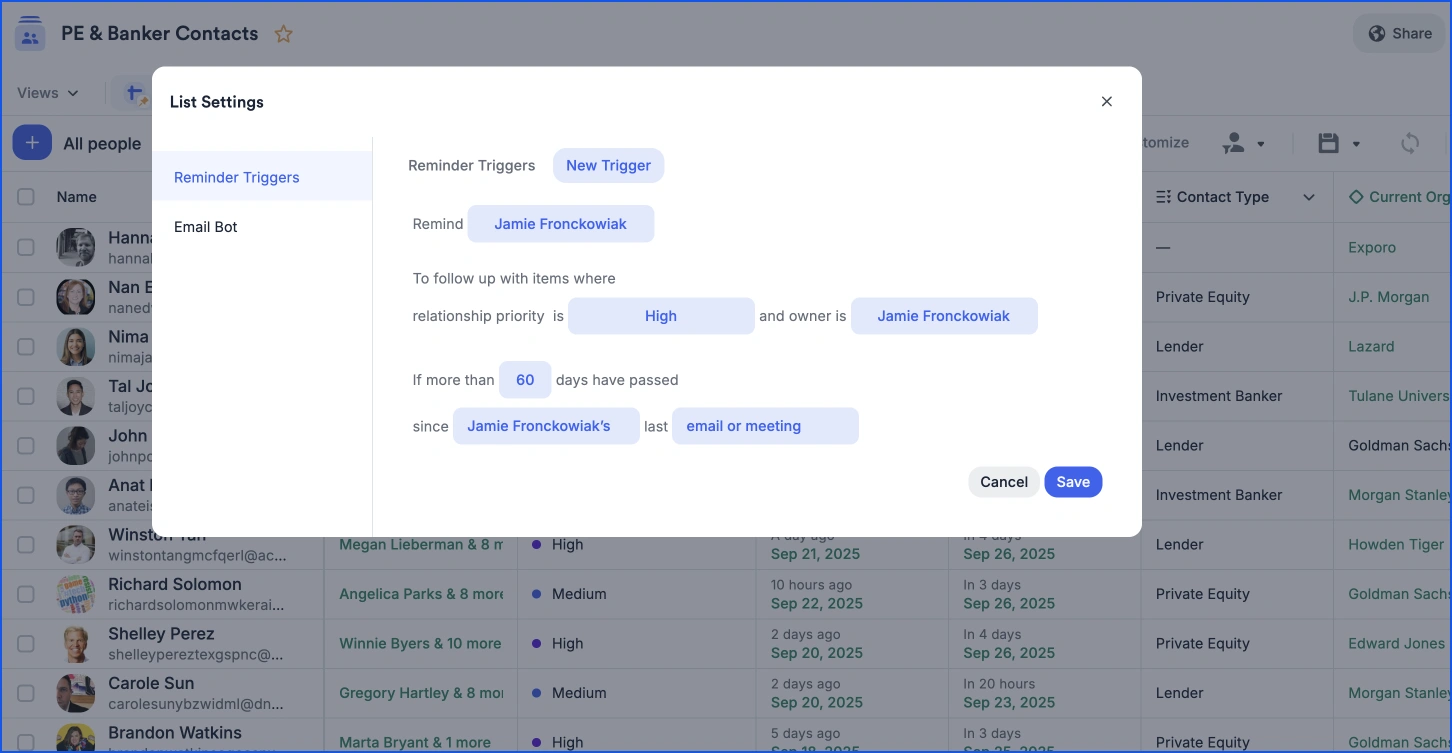The width and height of the screenshot is (1452, 753).
Task: Open the relationship priority High dropdown
Action: [x=661, y=316]
